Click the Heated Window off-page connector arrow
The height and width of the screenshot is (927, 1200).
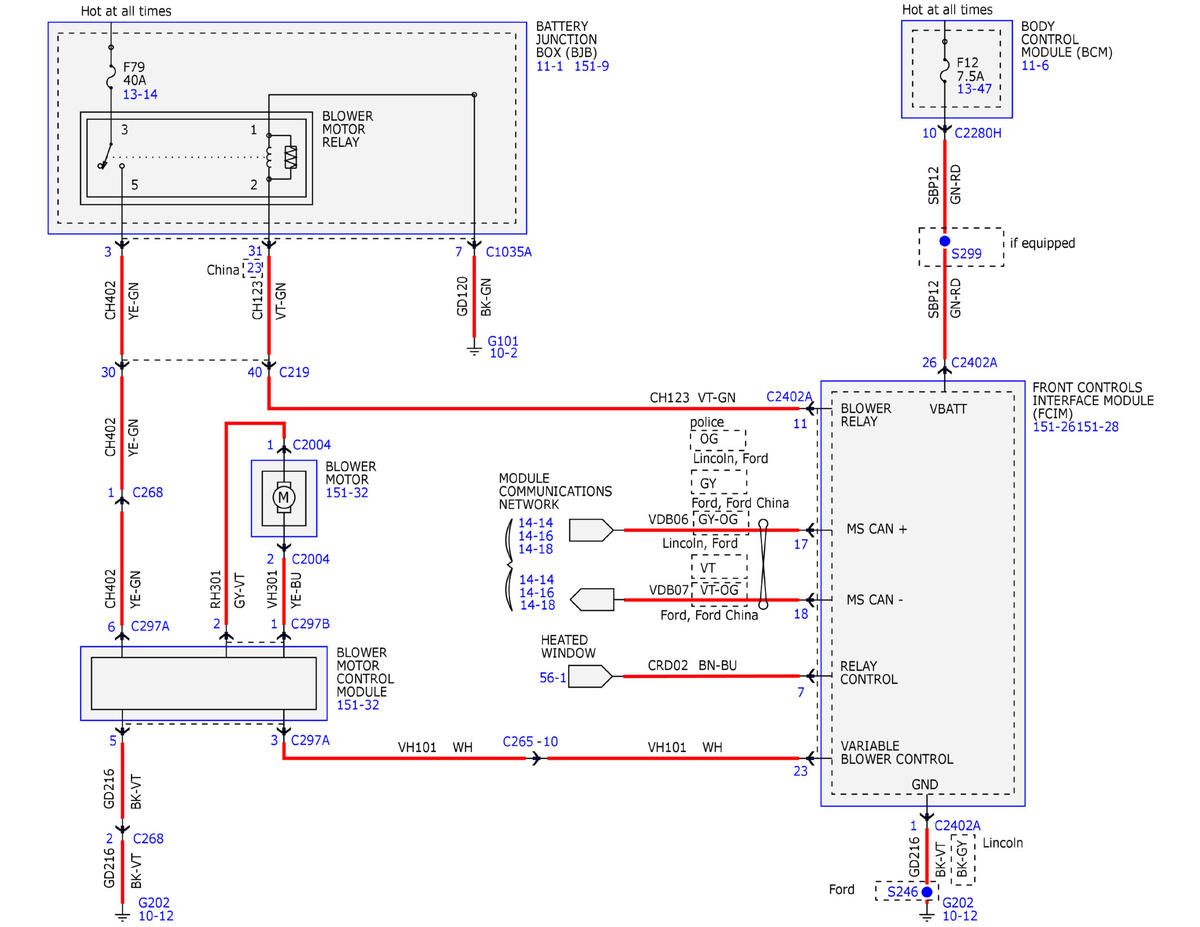pyautogui.click(x=589, y=677)
